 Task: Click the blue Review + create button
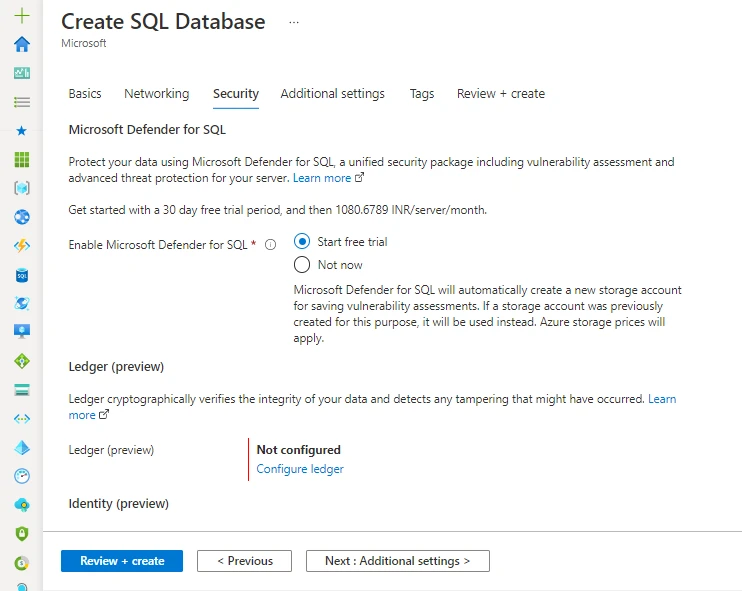(122, 561)
